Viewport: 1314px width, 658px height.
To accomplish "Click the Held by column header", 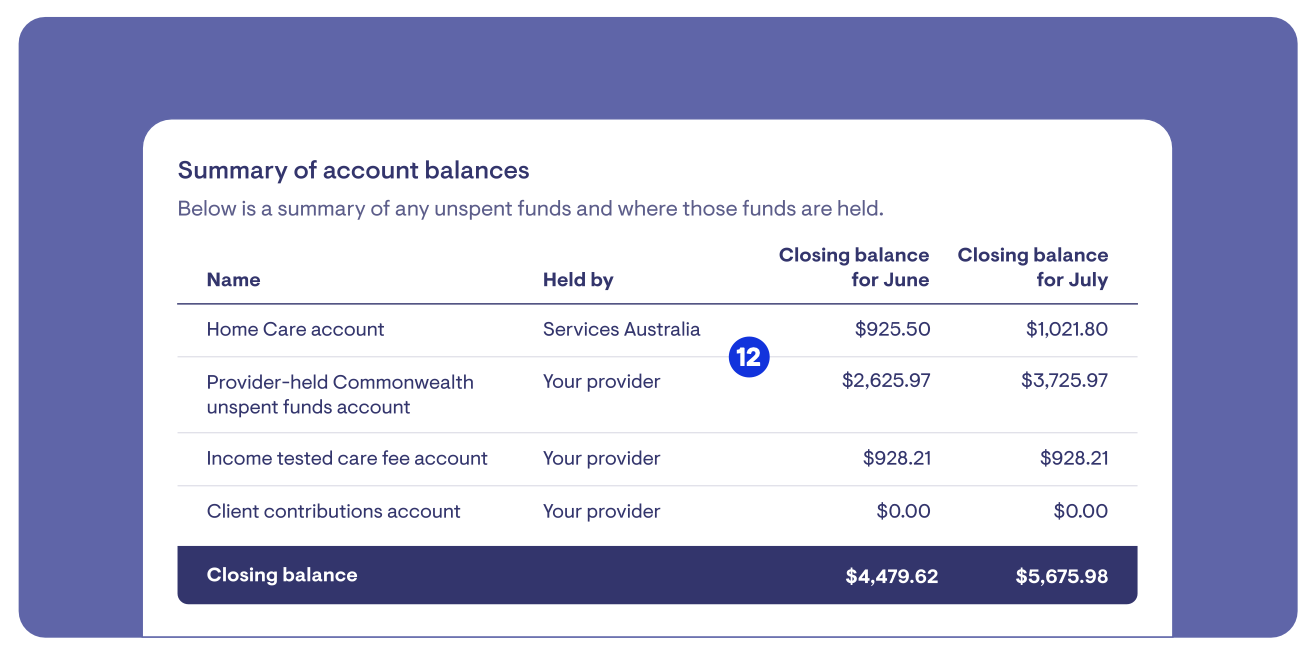I will (578, 280).
